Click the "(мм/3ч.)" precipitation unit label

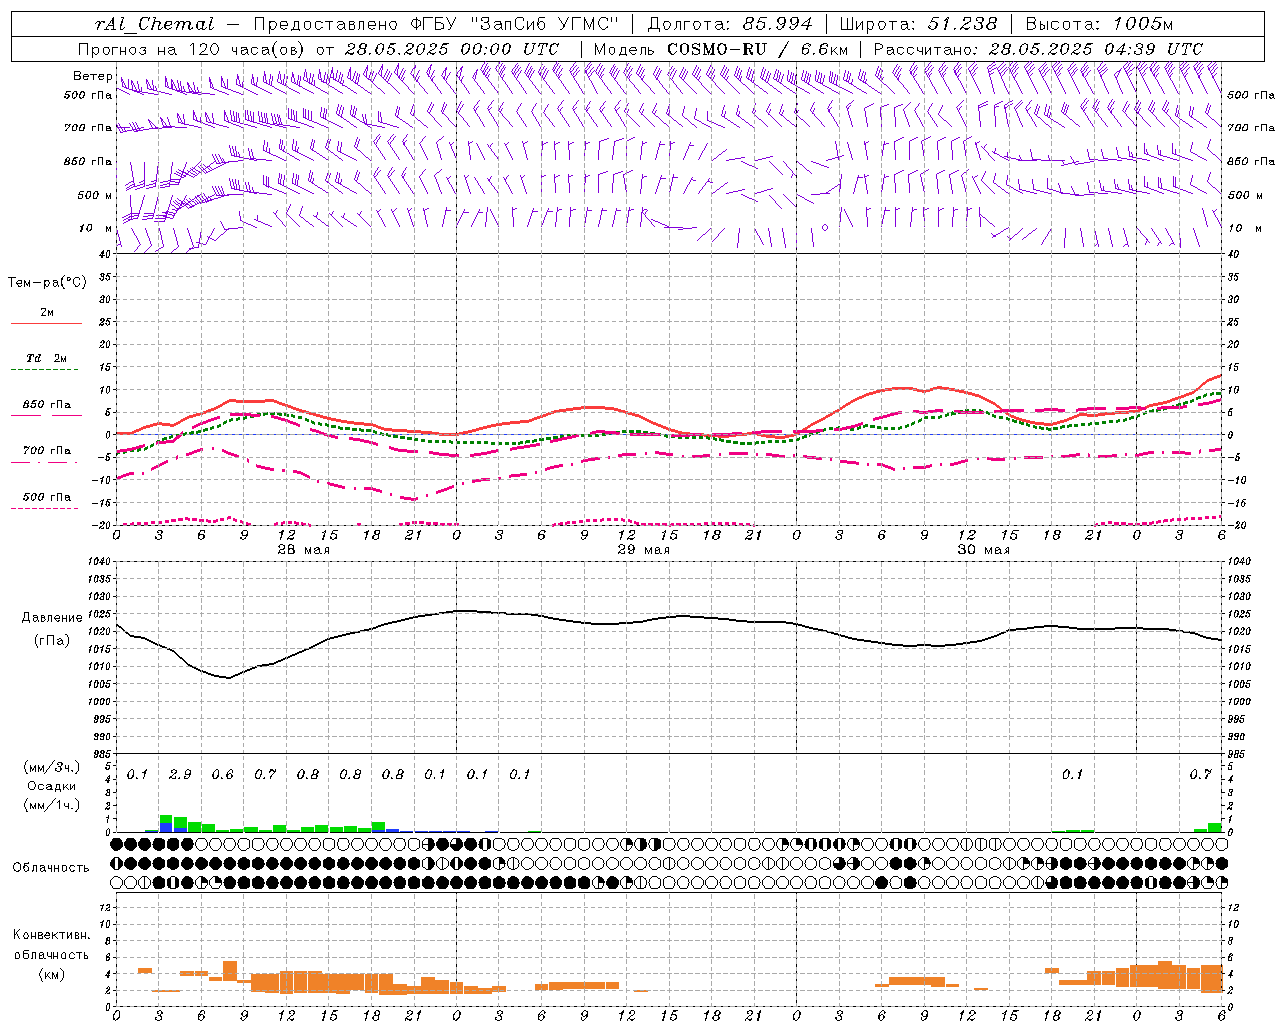[51, 767]
